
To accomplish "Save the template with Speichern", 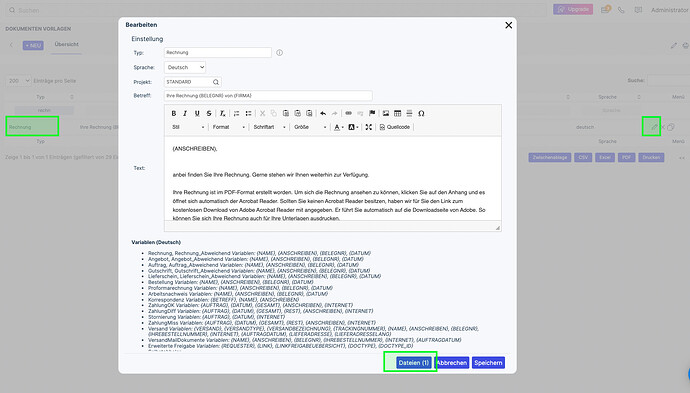I will coord(488,363).
